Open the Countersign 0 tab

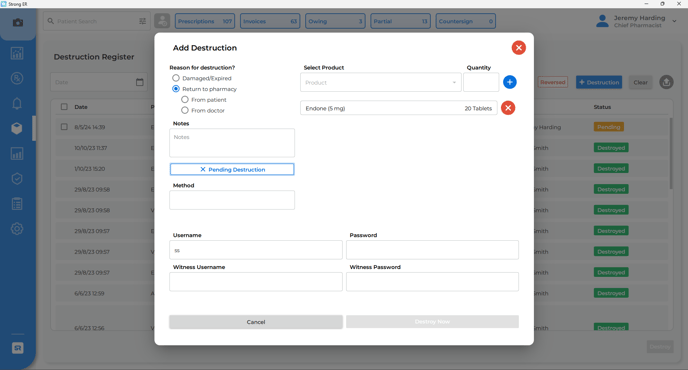(466, 21)
